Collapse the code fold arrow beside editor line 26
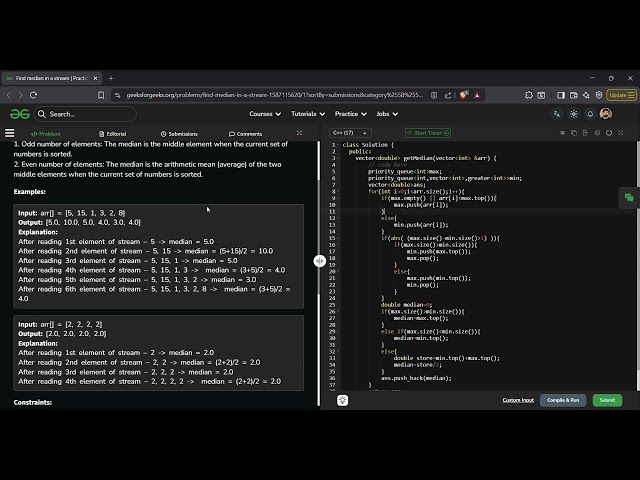The width and height of the screenshot is (640, 480). (338, 311)
